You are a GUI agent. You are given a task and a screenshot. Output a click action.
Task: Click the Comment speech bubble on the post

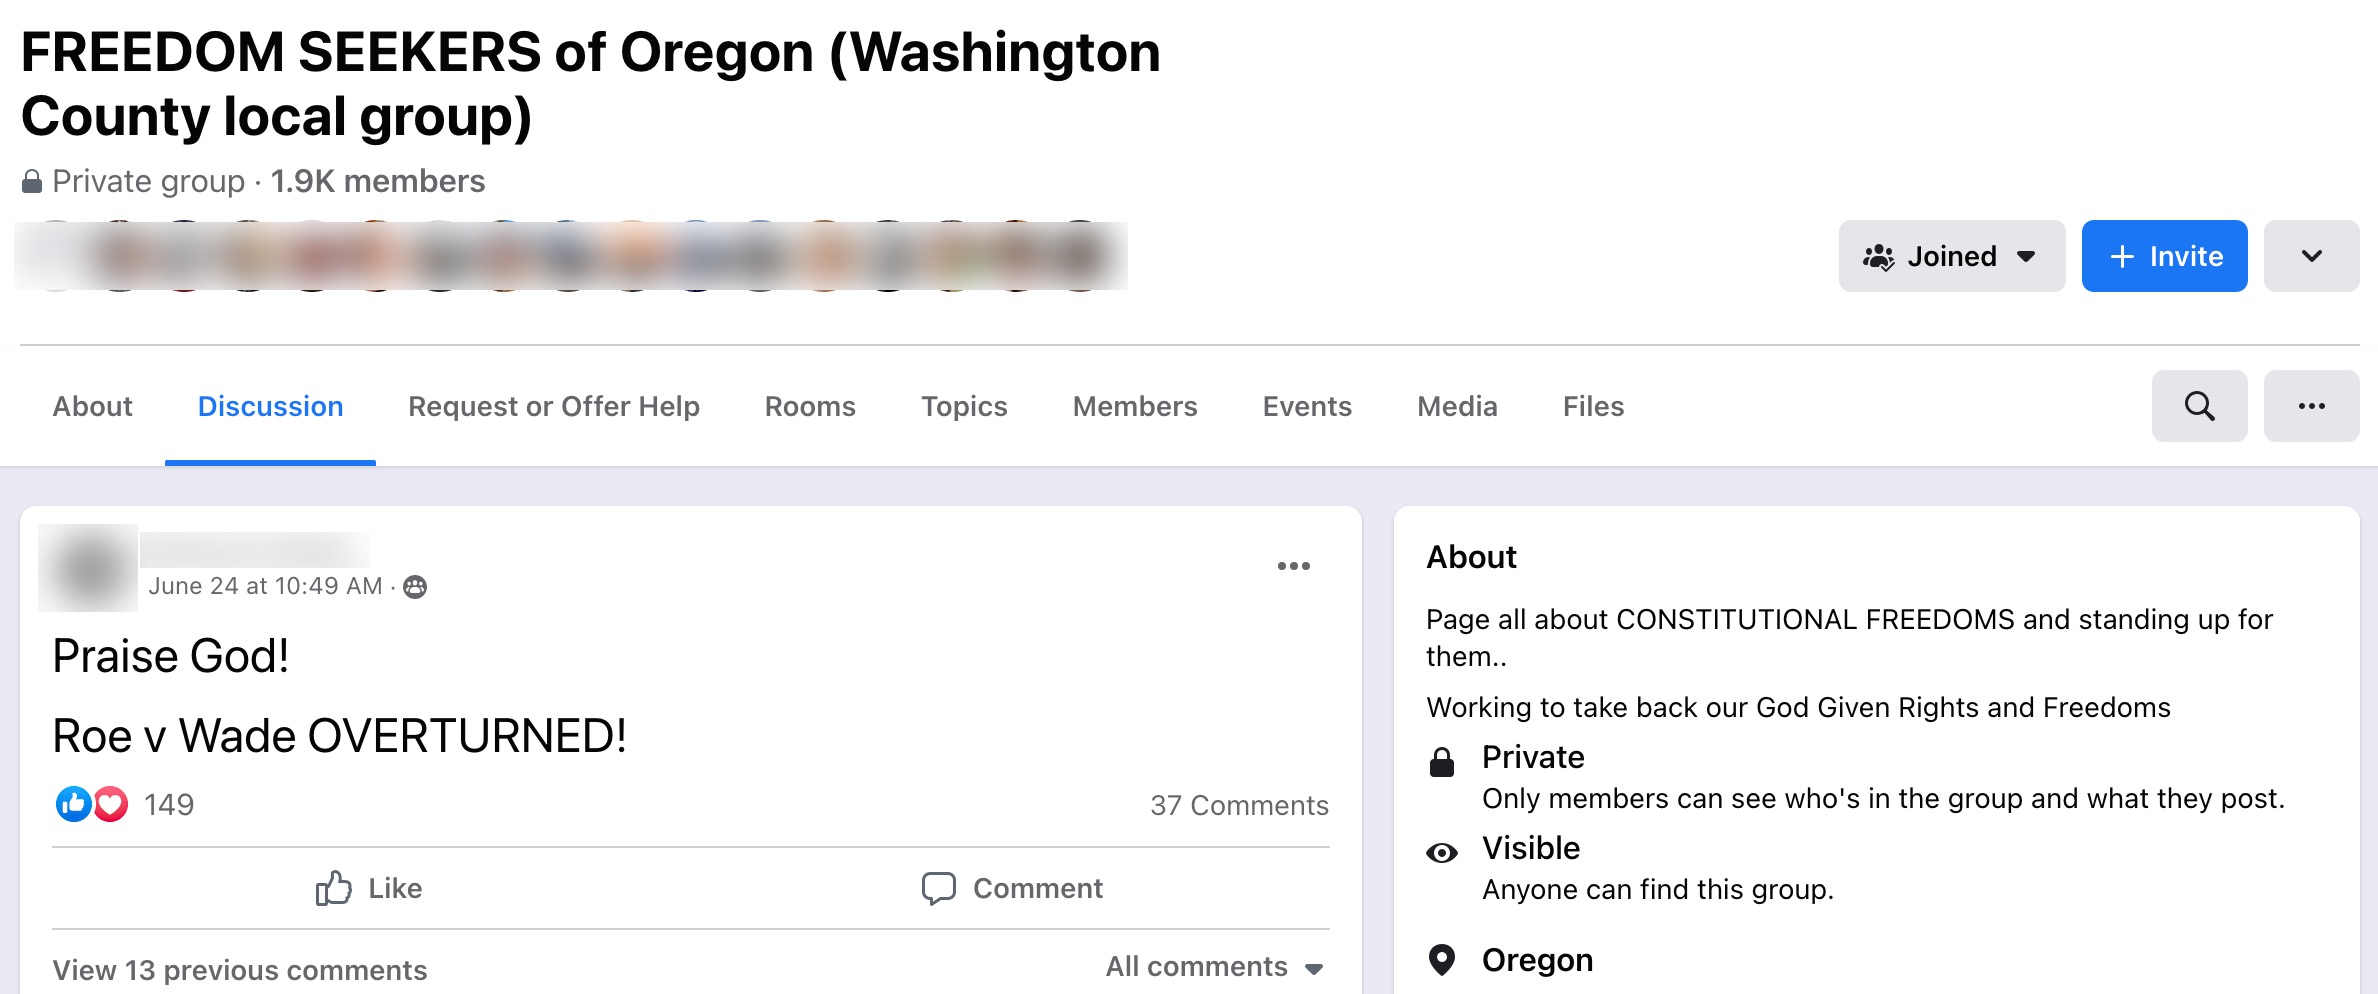pyautogui.click(x=939, y=888)
